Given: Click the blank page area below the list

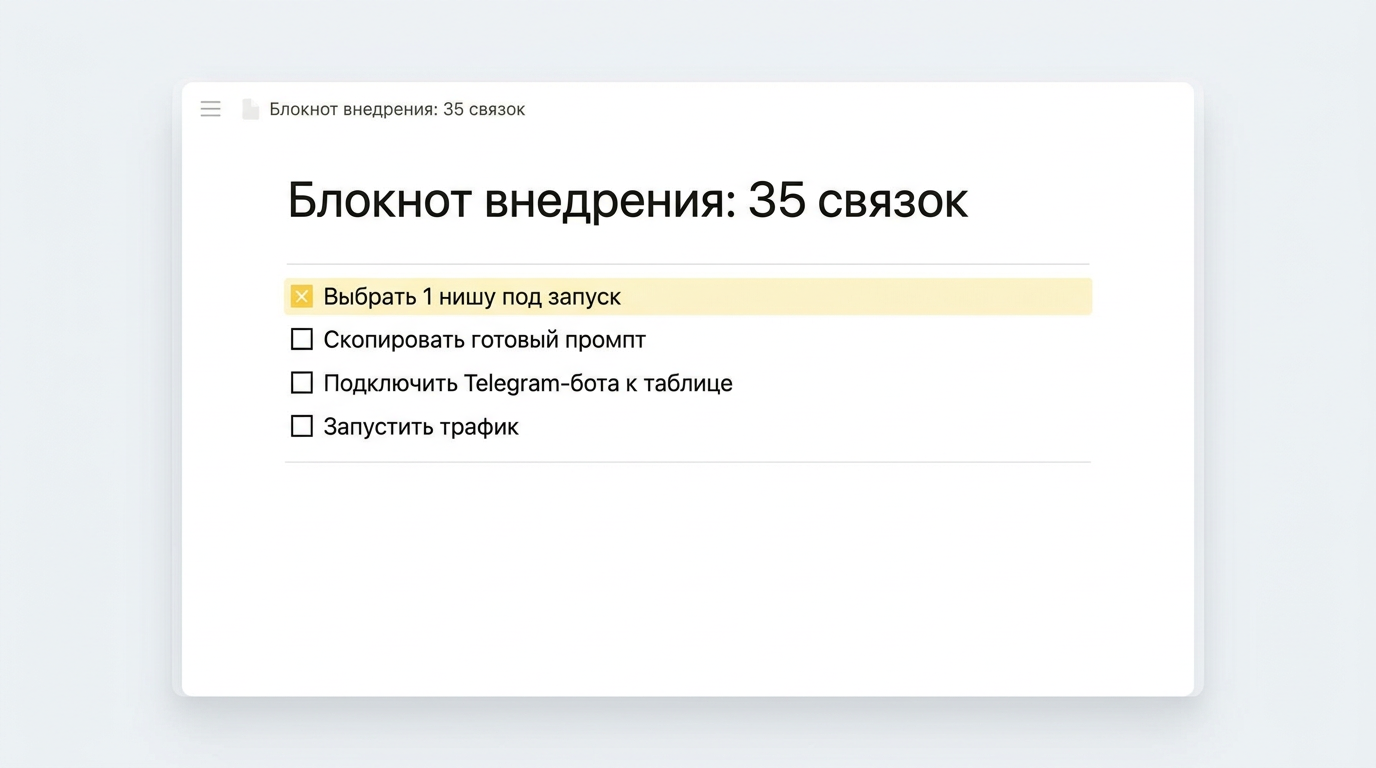Looking at the screenshot, I should tap(688, 580).
